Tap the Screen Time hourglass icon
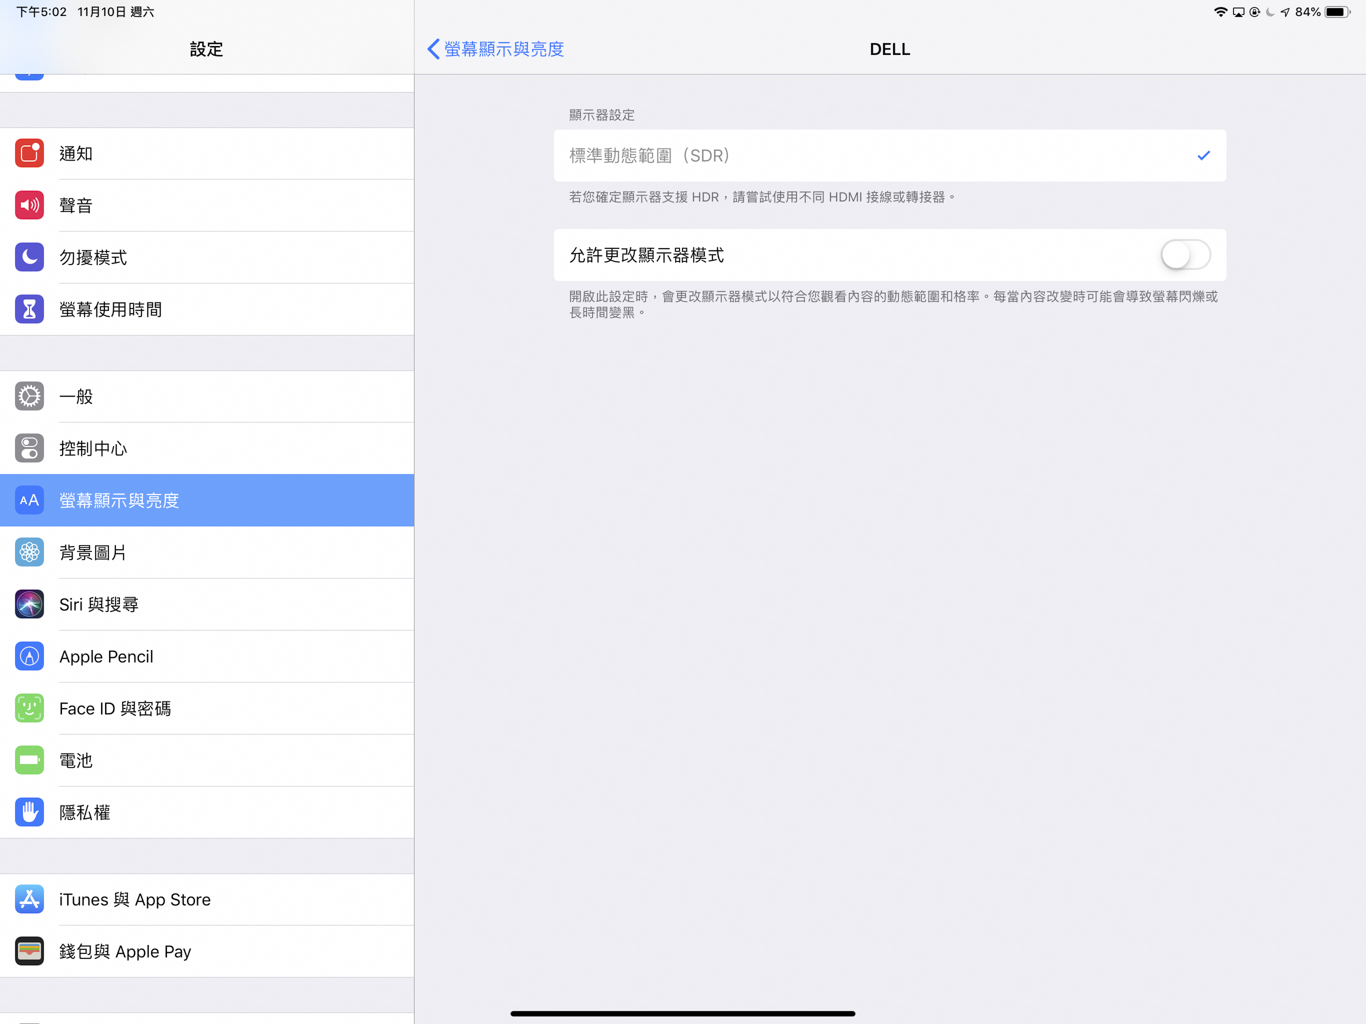Image resolution: width=1366 pixels, height=1024 pixels. point(29,309)
